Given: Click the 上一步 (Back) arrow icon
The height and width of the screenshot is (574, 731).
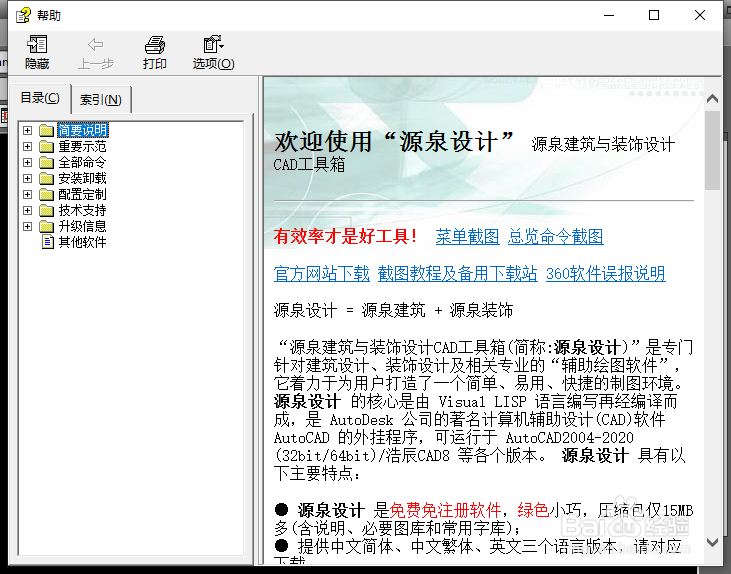Looking at the screenshot, I should (x=95, y=45).
